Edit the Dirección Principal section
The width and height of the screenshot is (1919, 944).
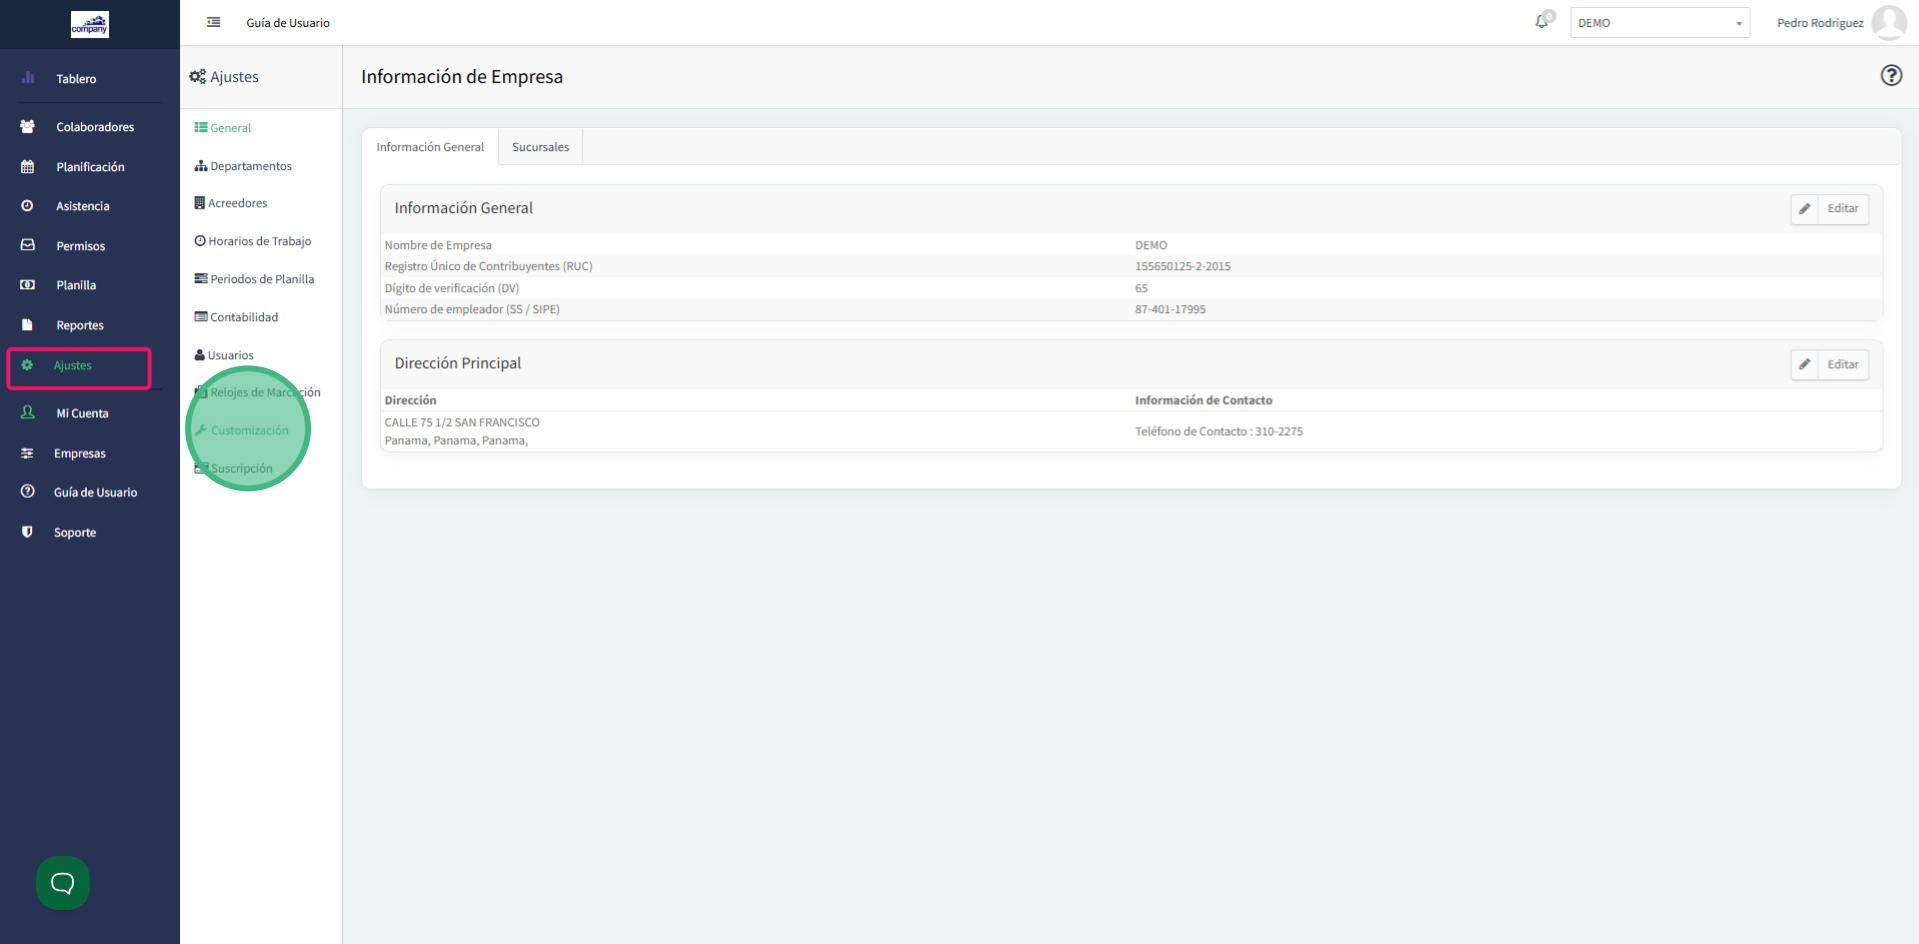click(1829, 365)
